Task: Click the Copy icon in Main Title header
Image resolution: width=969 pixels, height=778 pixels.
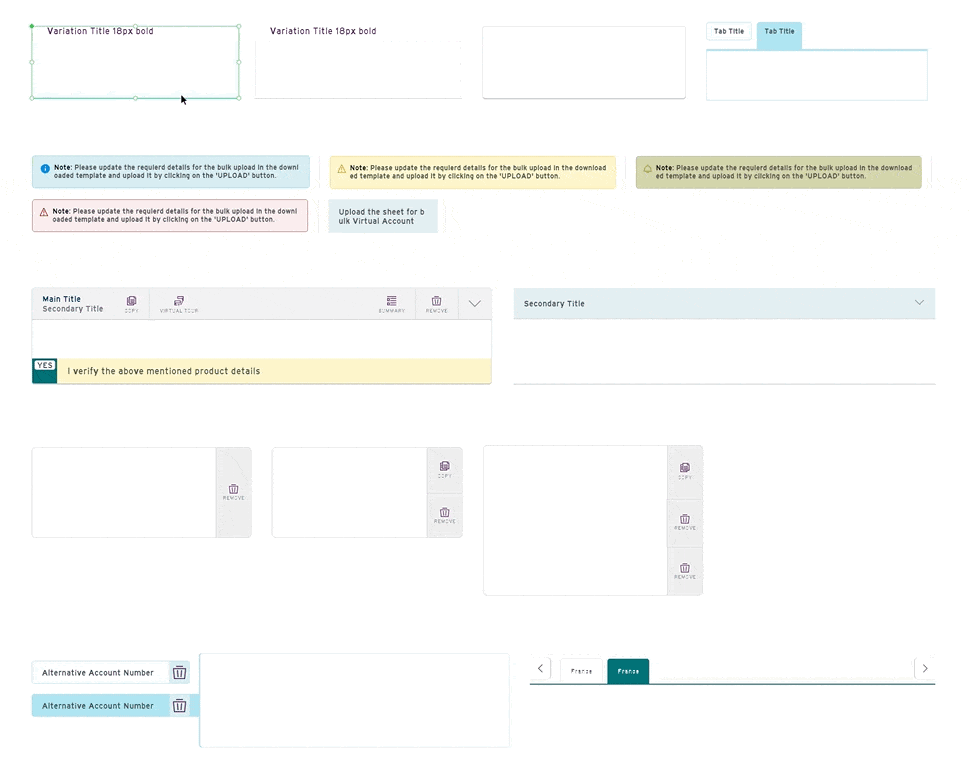Action: pos(131,304)
